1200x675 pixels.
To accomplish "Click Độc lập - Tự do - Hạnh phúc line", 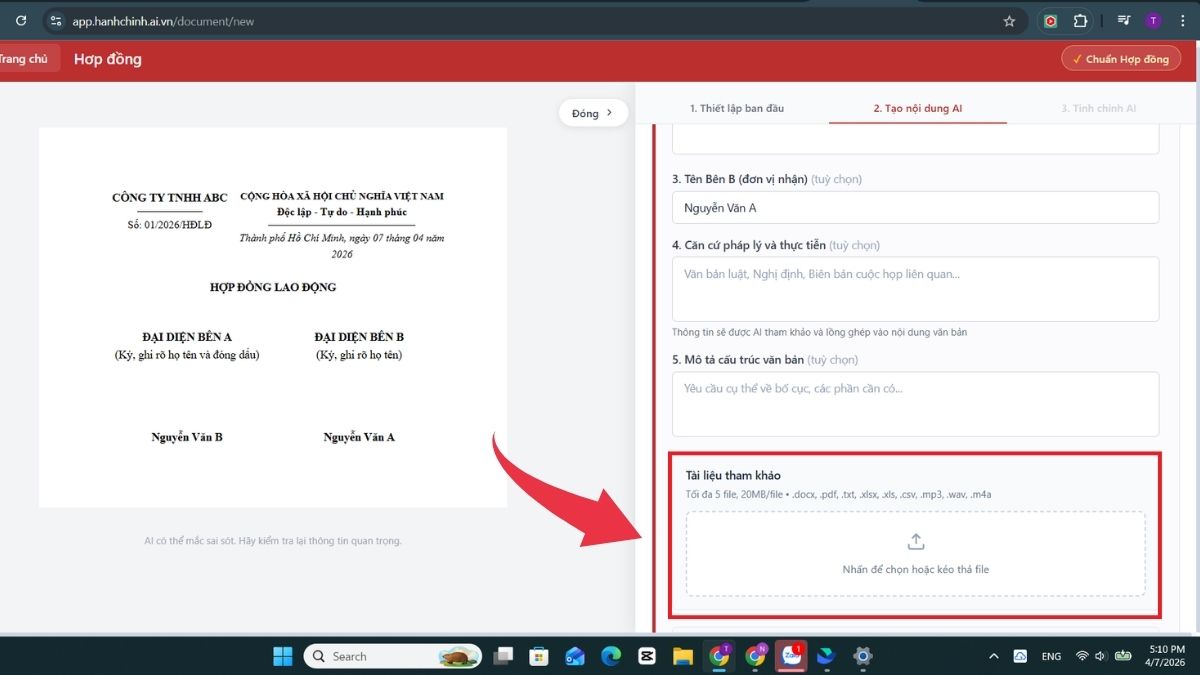I will coord(342,212).
